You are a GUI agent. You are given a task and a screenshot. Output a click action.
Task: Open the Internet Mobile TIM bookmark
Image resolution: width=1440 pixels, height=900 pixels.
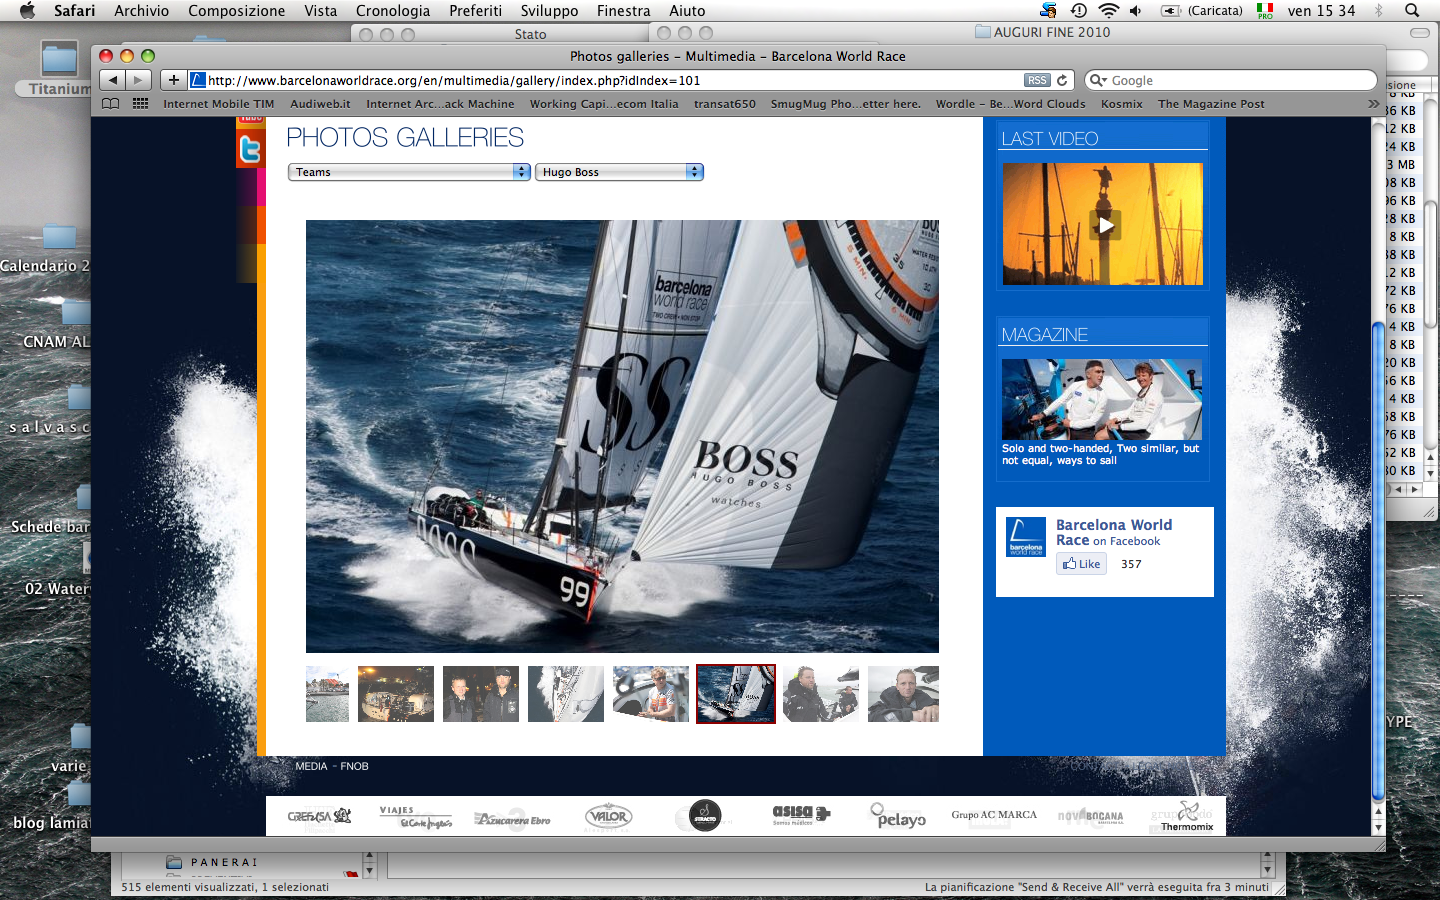pyautogui.click(x=218, y=104)
